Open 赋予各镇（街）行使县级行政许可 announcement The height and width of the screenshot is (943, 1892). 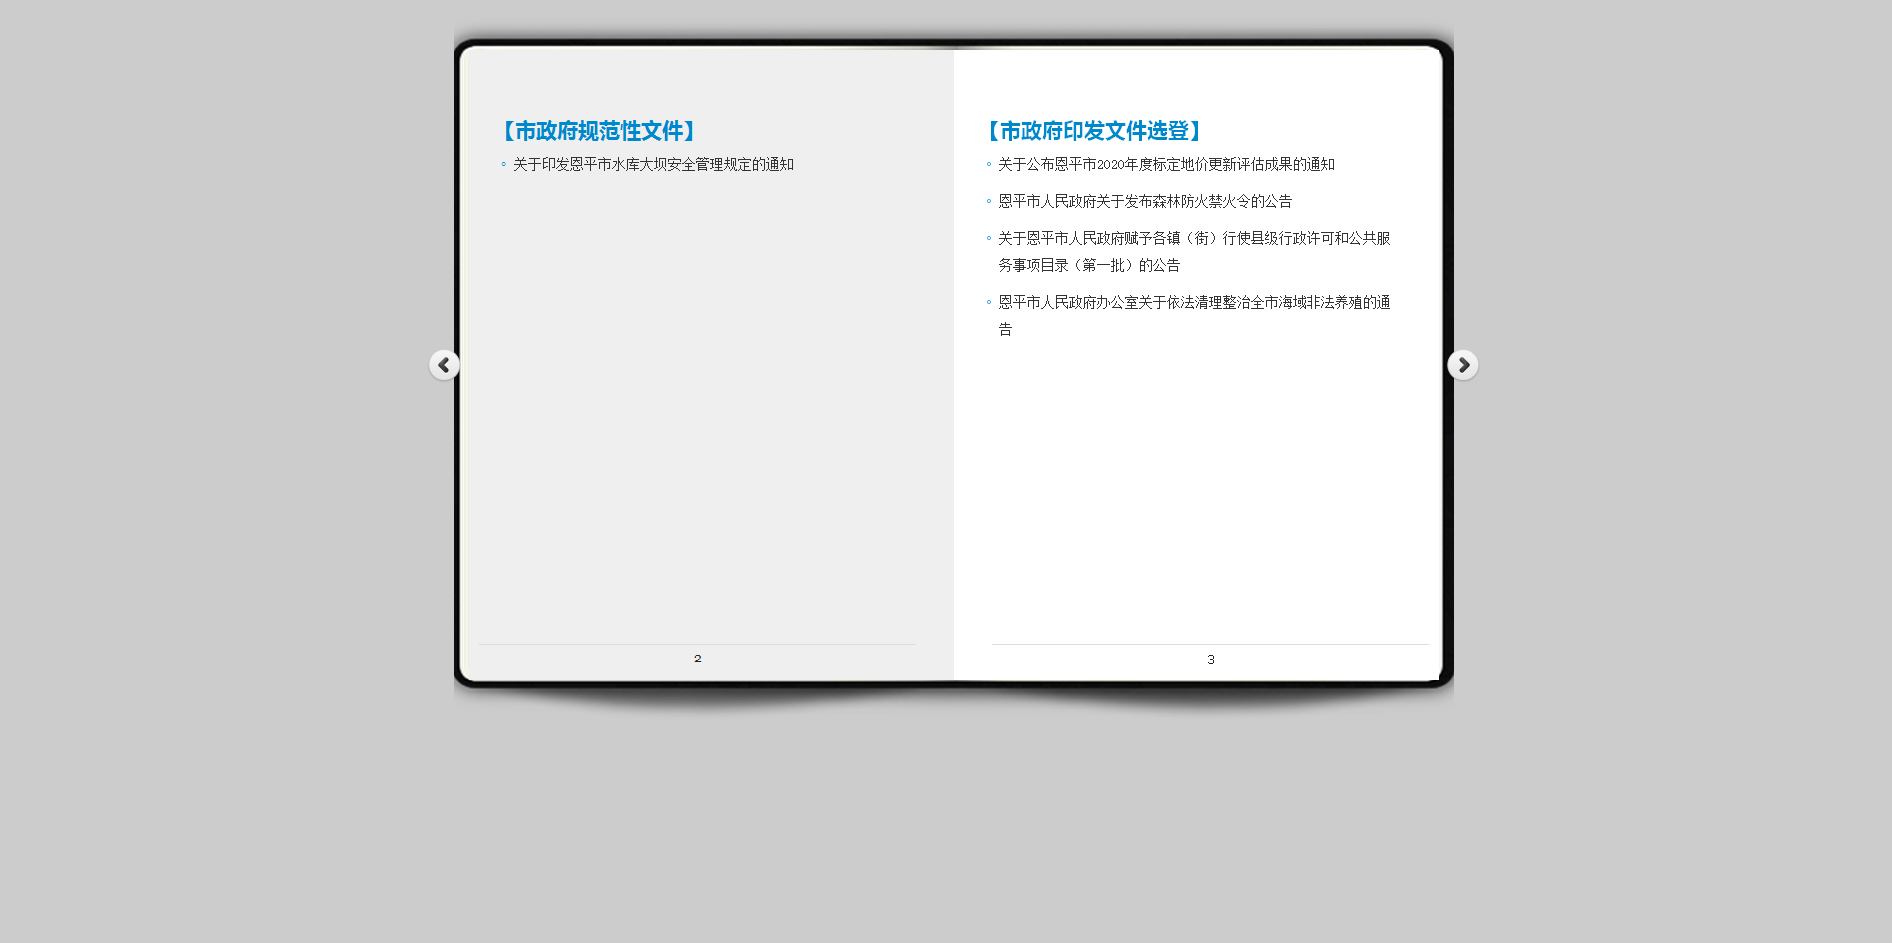(1193, 239)
